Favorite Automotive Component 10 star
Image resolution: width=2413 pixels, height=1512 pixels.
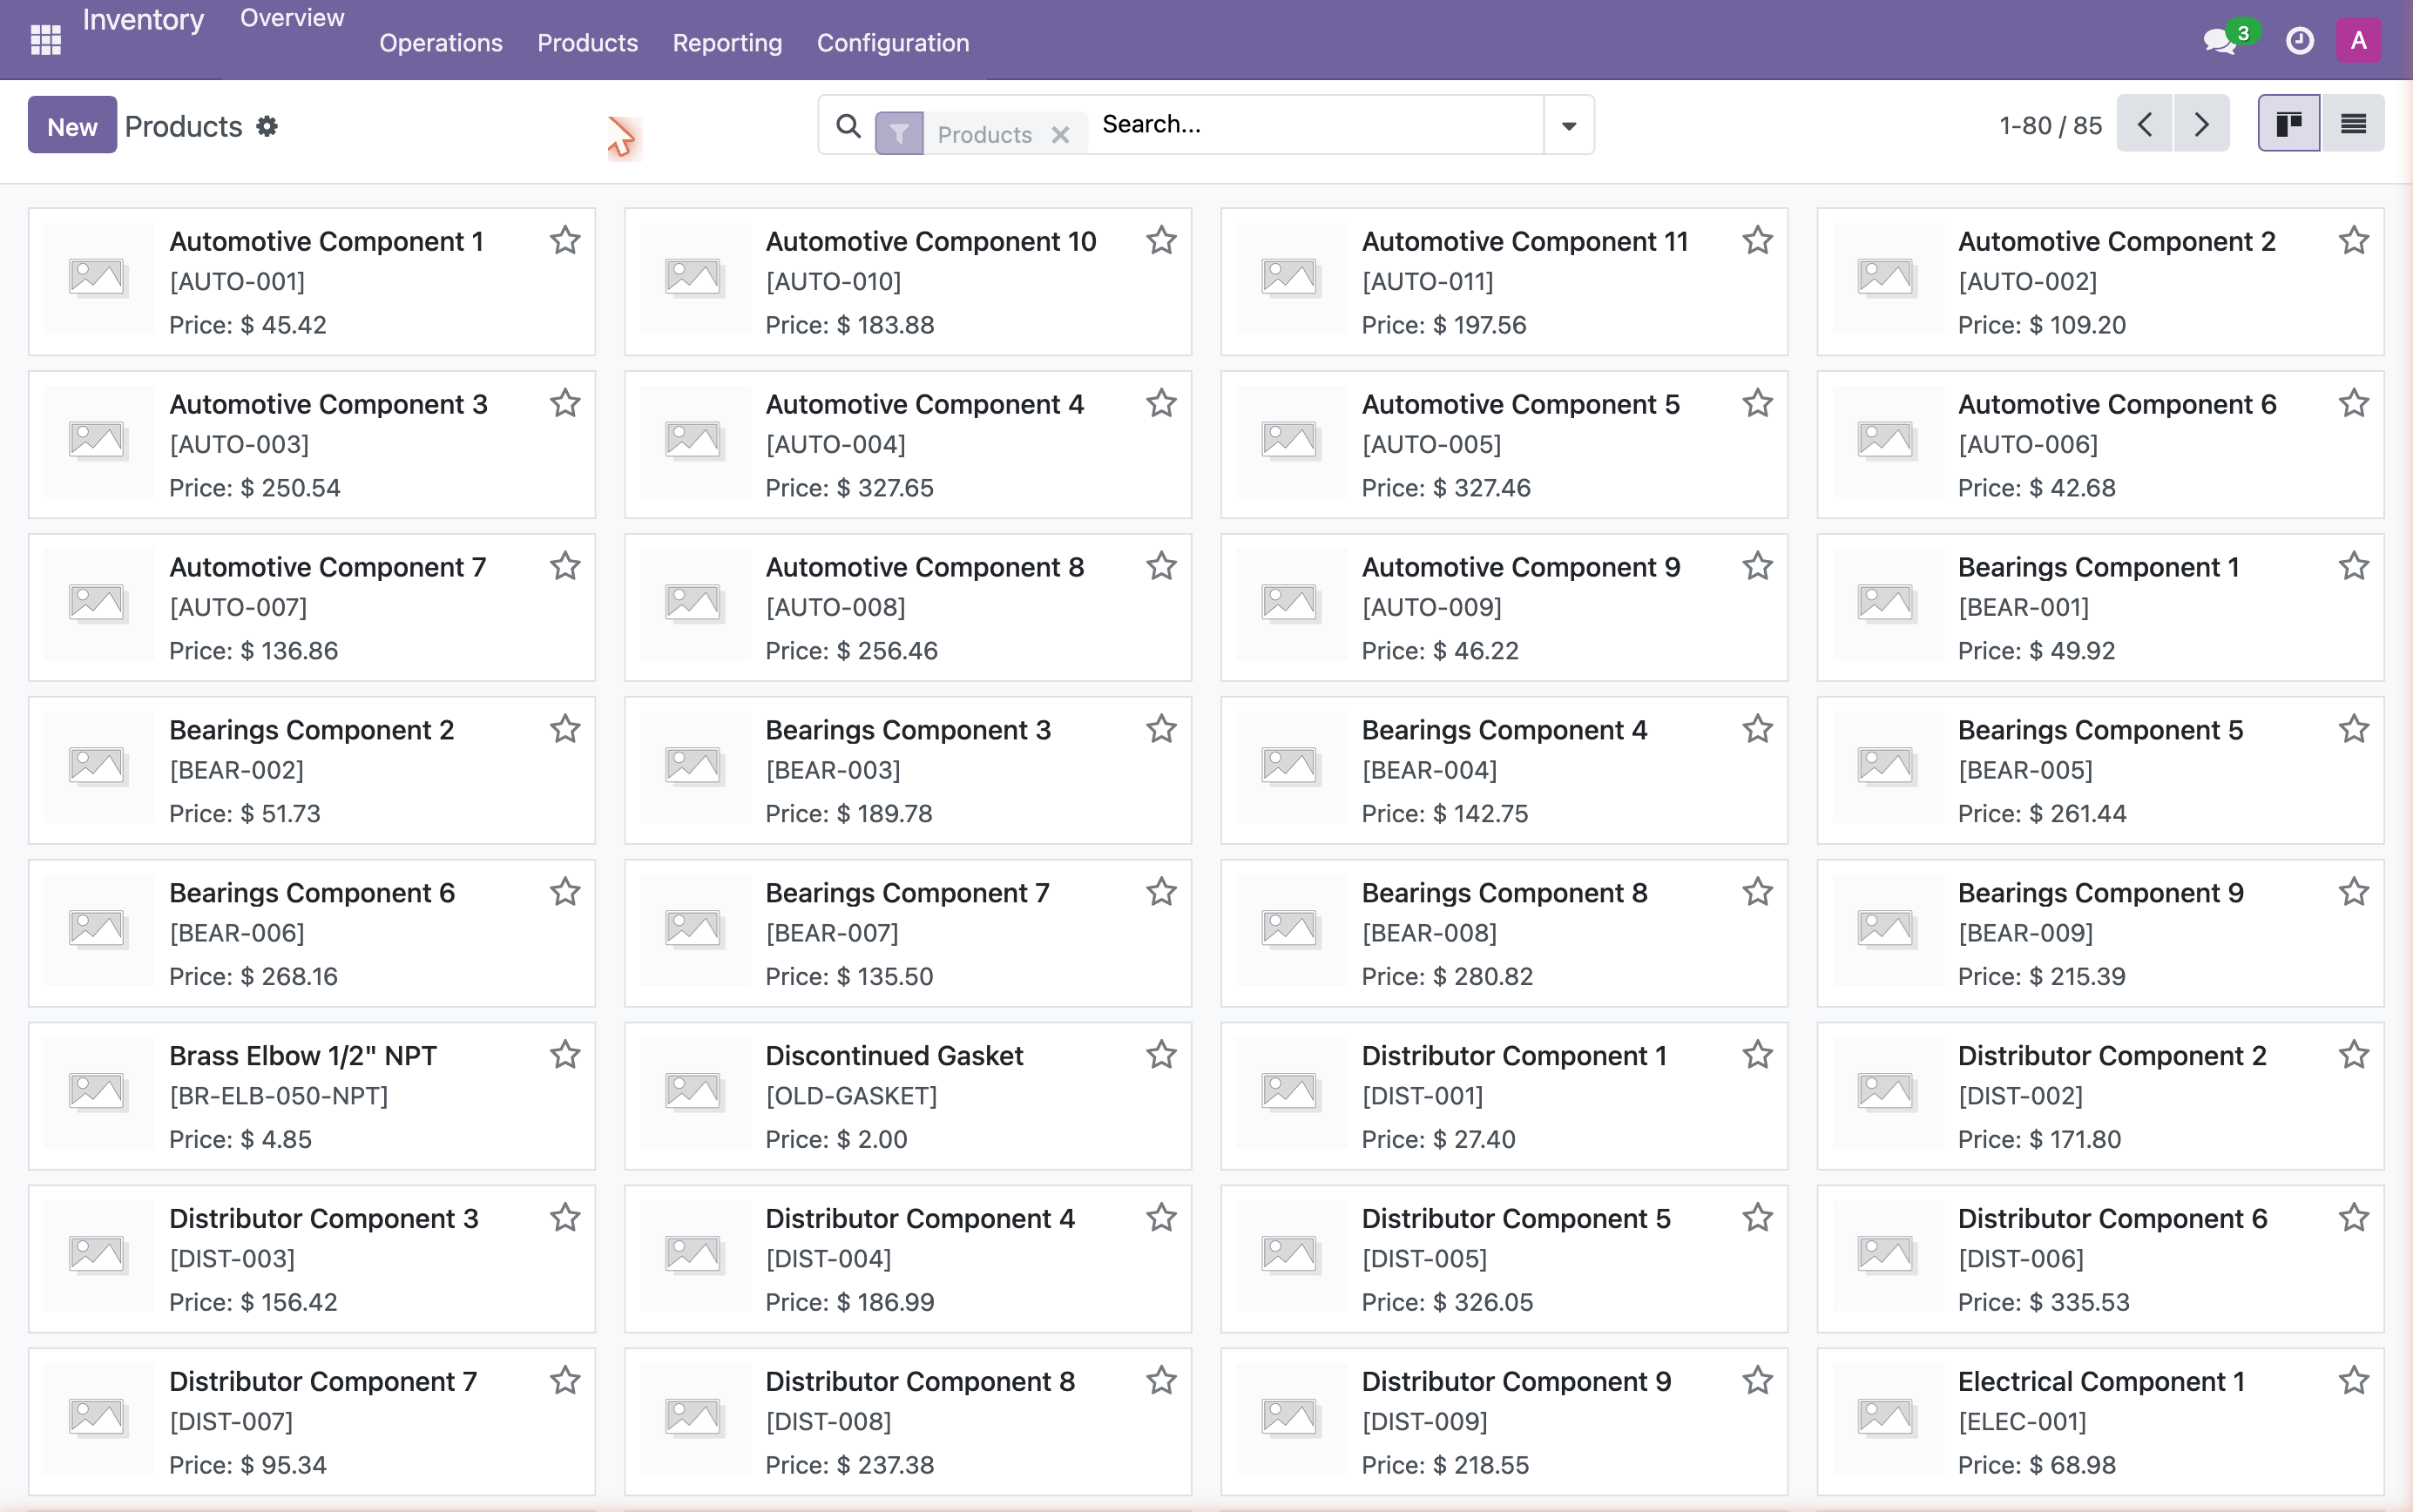click(1161, 240)
